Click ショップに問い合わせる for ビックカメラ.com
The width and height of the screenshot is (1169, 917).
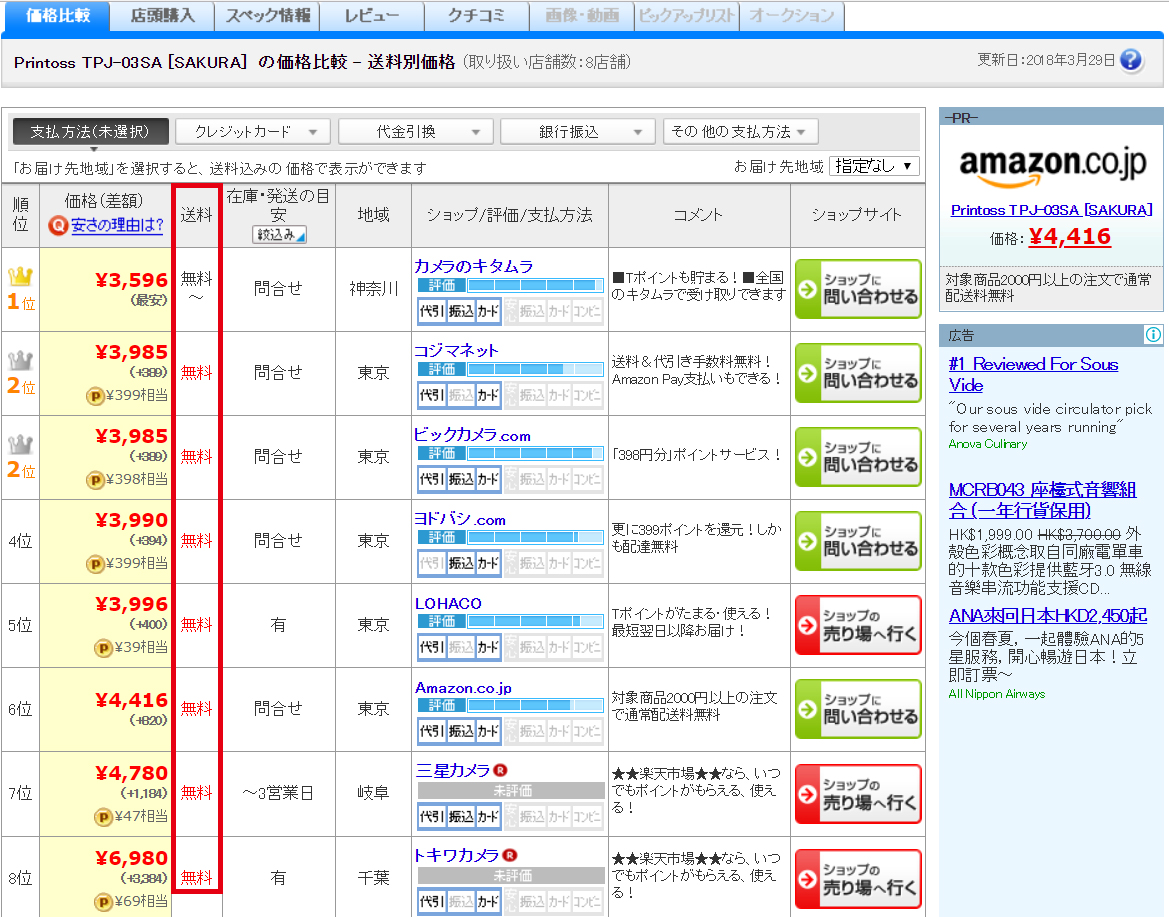[858, 457]
